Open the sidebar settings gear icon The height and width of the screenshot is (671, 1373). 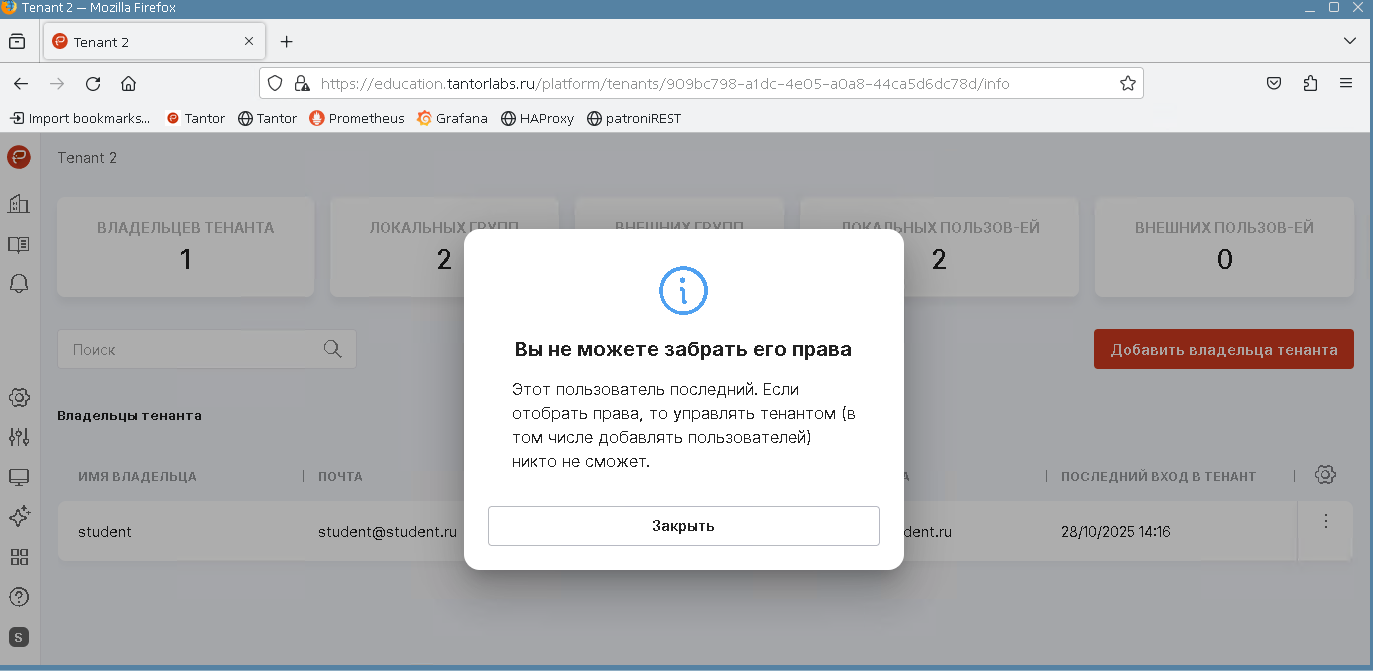pyautogui.click(x=19, y=397)
